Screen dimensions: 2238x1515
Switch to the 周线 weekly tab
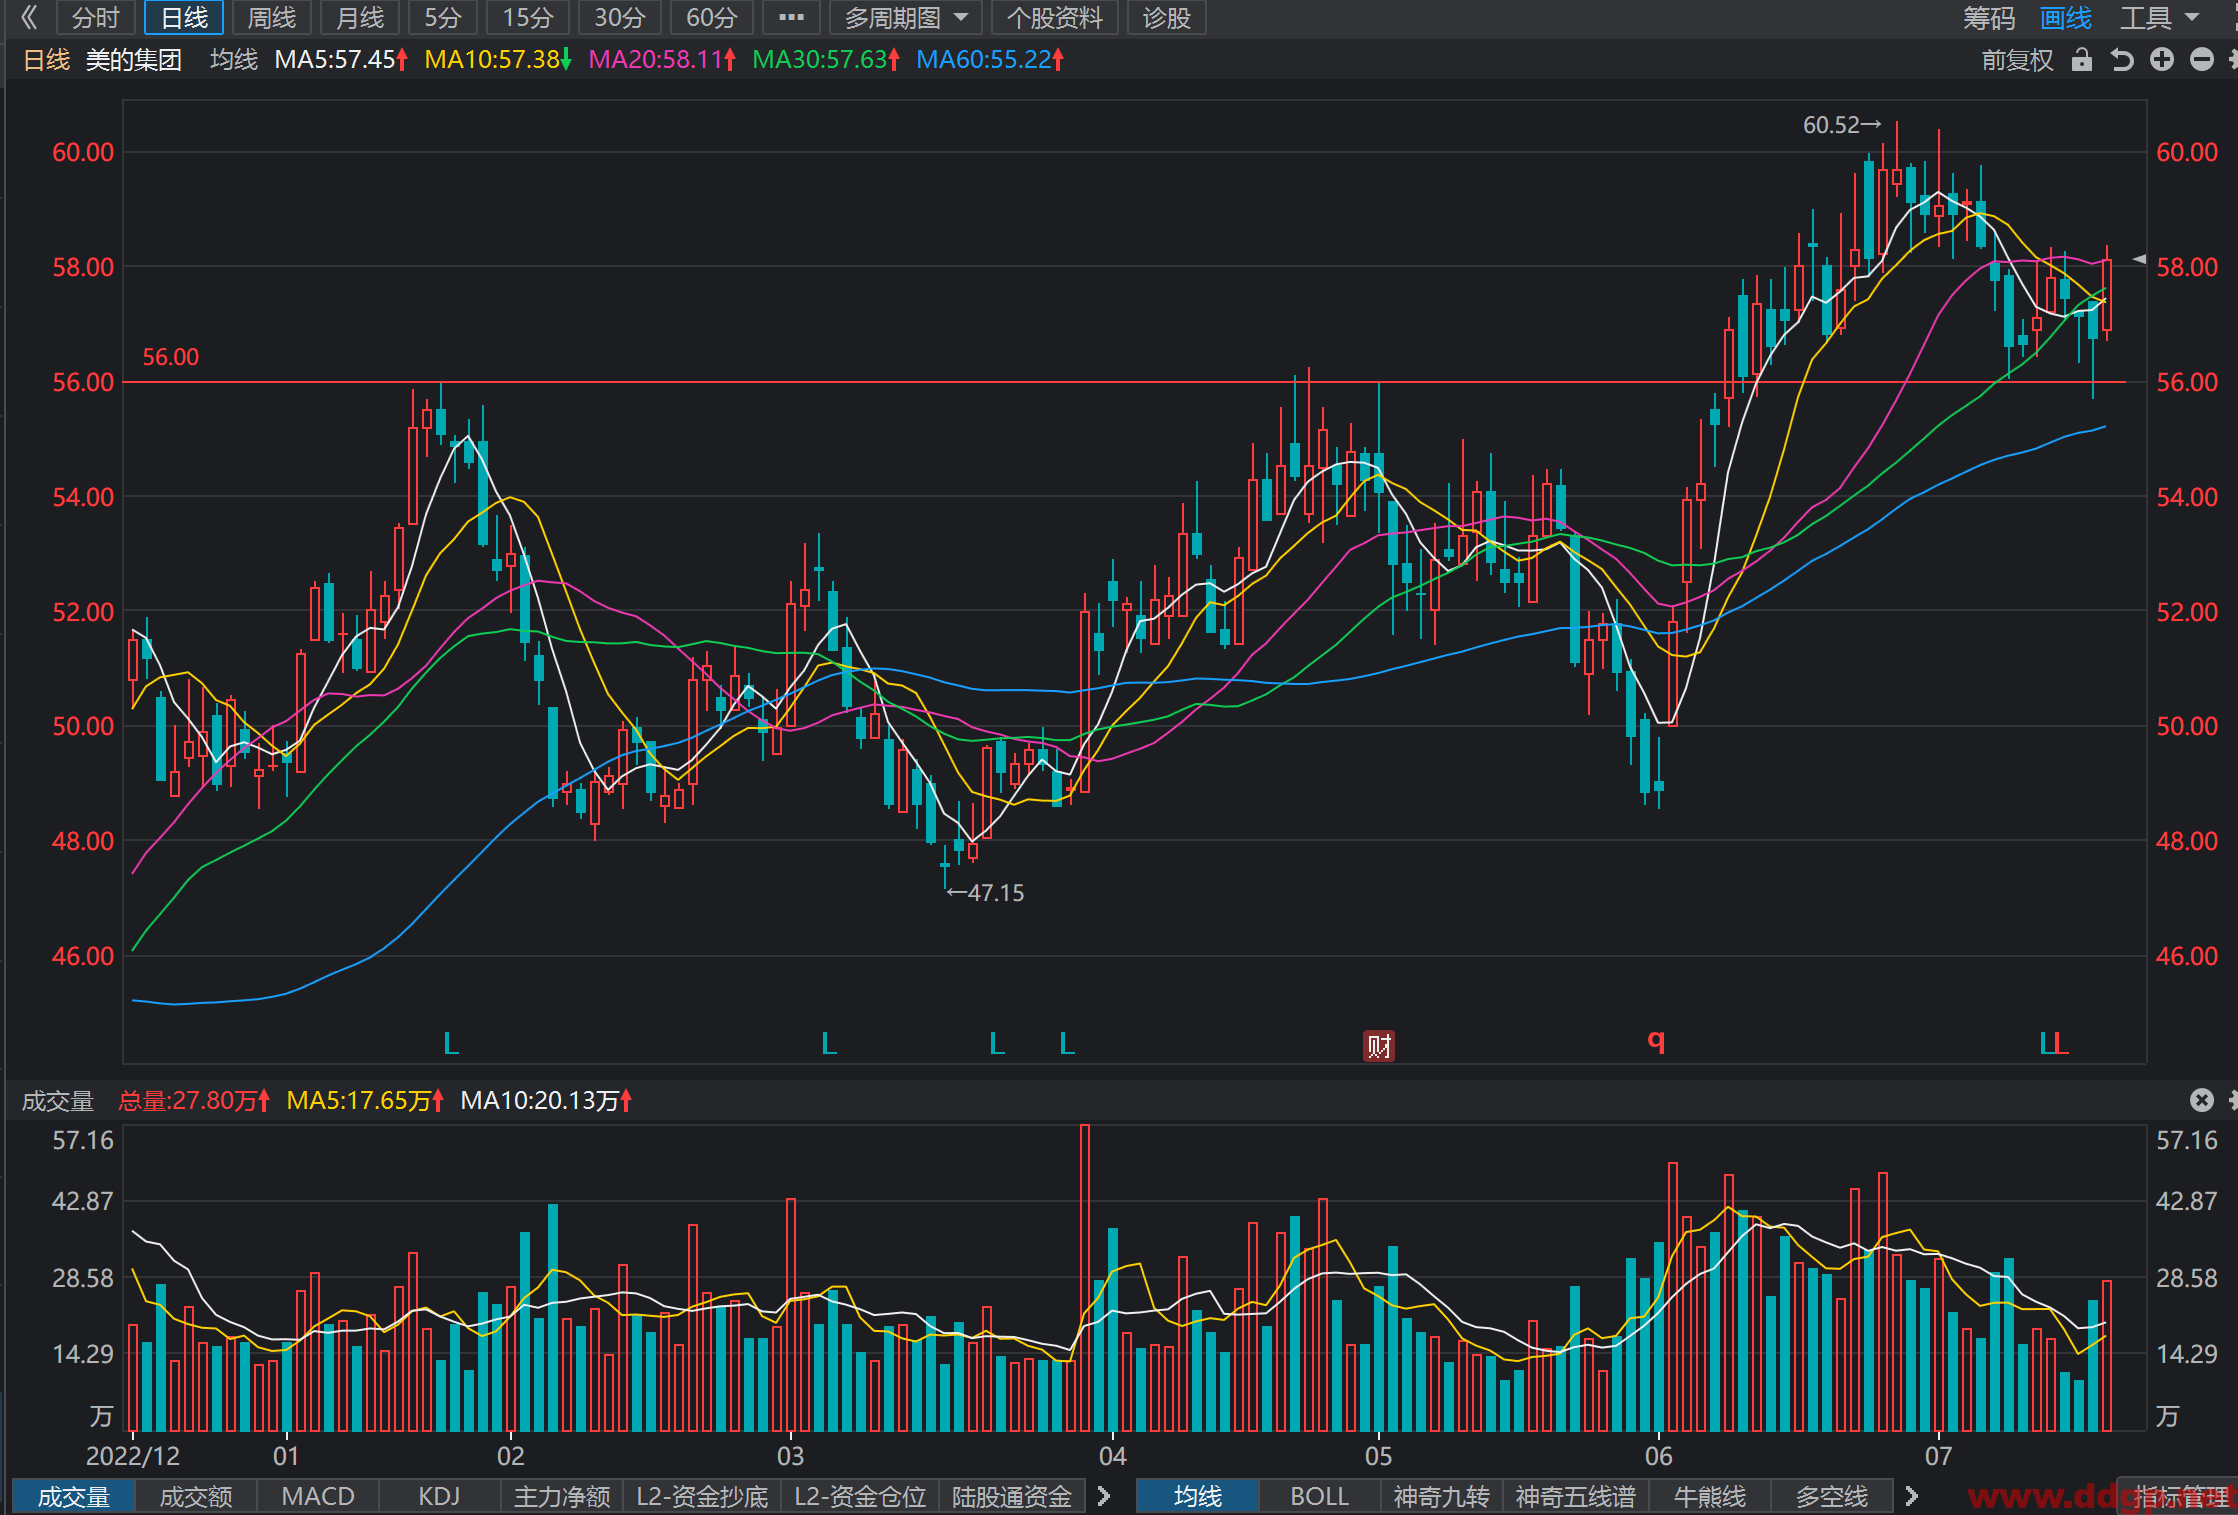(272, 18)
